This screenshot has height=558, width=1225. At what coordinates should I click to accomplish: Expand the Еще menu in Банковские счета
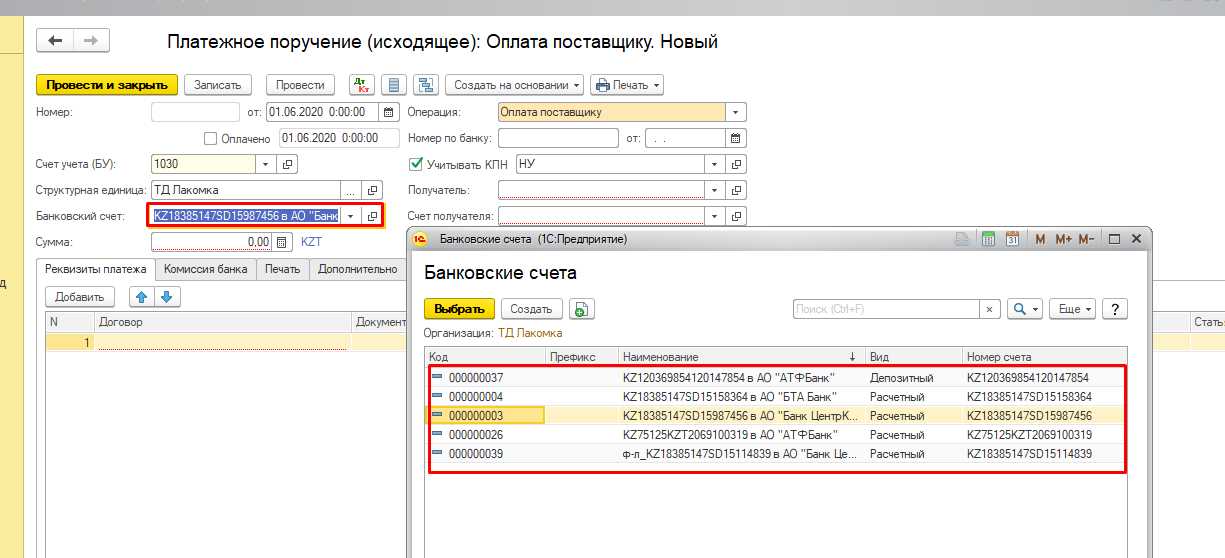tap(1075, 309)
